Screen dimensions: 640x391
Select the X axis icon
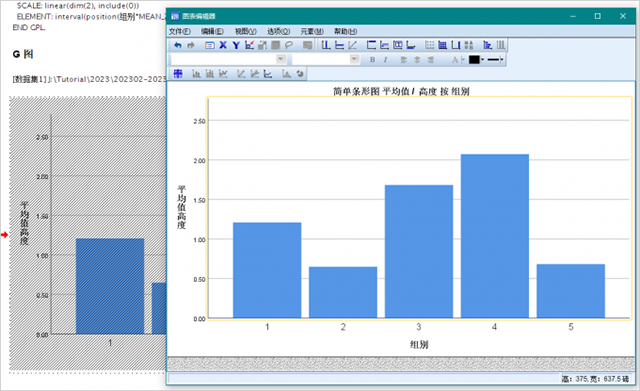(x=223, y=45)
